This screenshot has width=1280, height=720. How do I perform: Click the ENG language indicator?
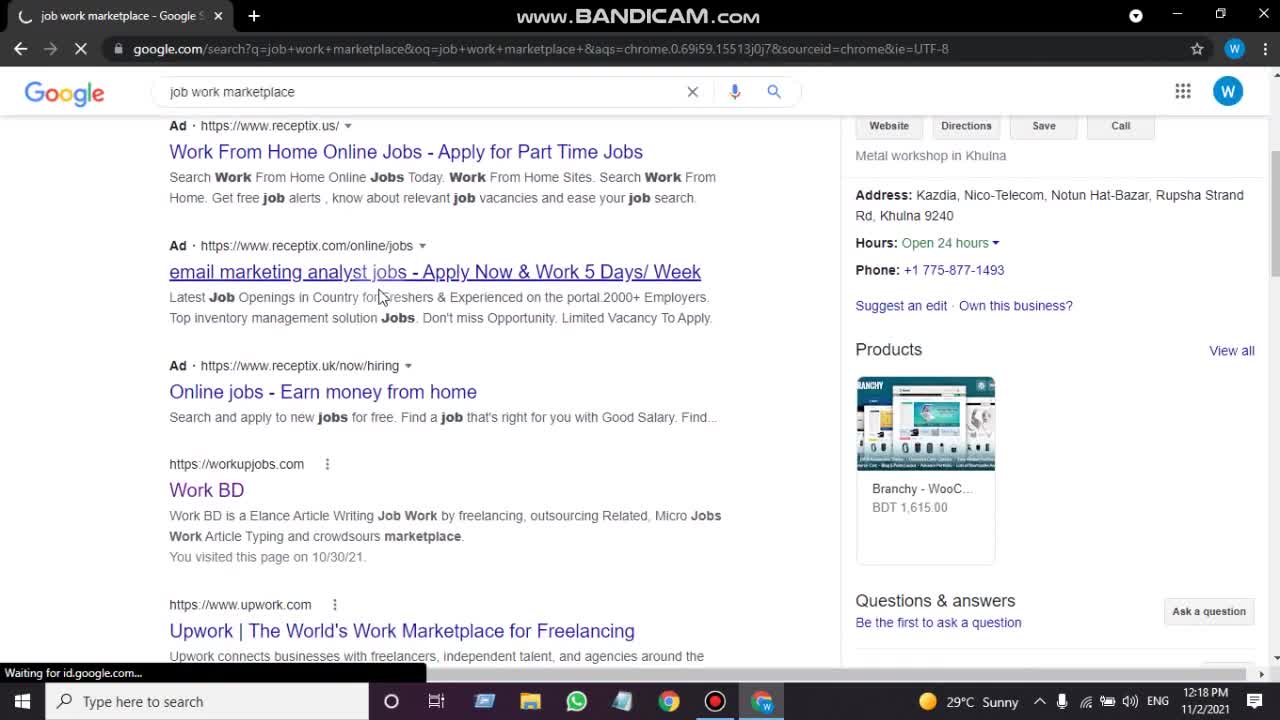click(x=1158, y=701)
